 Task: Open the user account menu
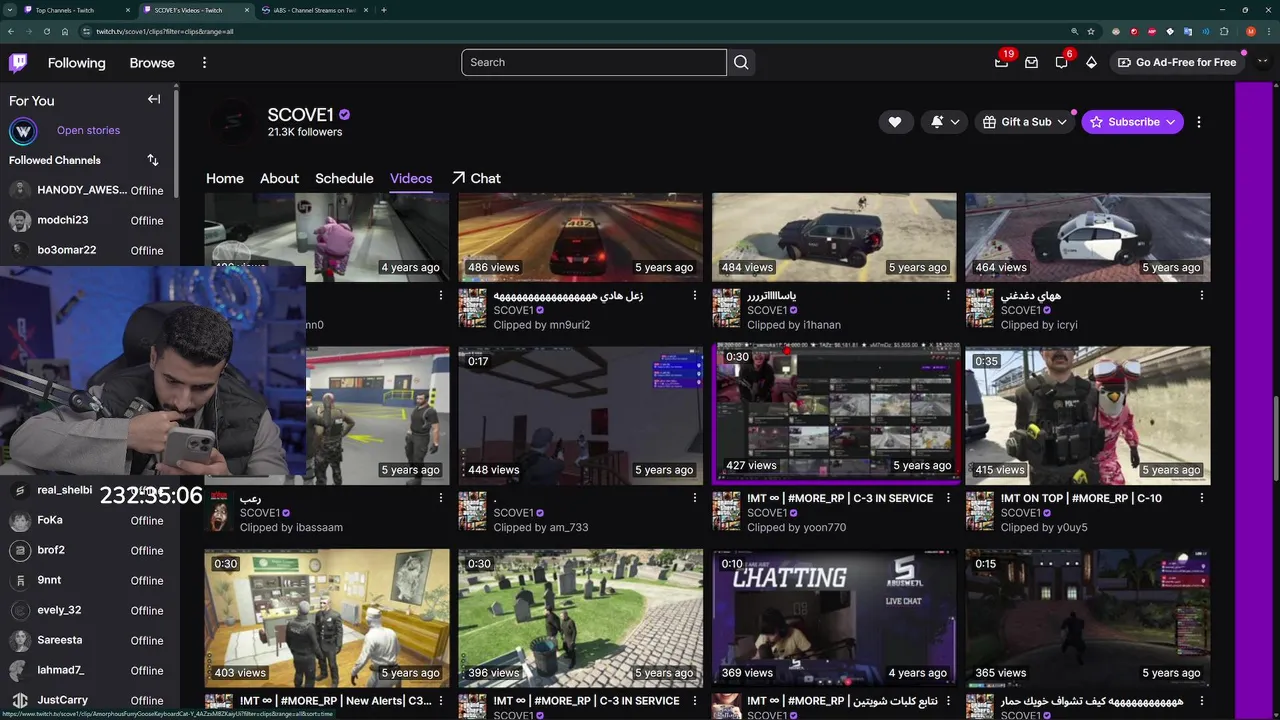click(1262, 62)
